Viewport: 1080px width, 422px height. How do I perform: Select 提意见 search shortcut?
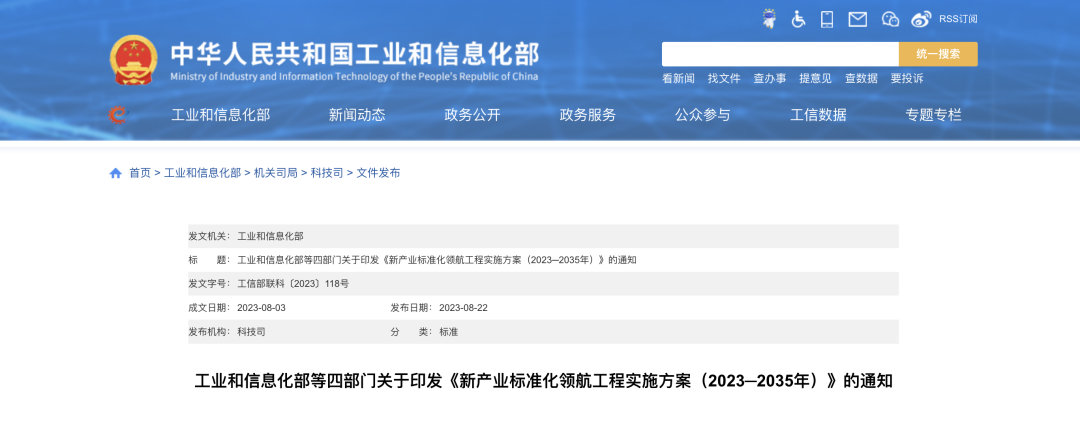pos(816,78)
